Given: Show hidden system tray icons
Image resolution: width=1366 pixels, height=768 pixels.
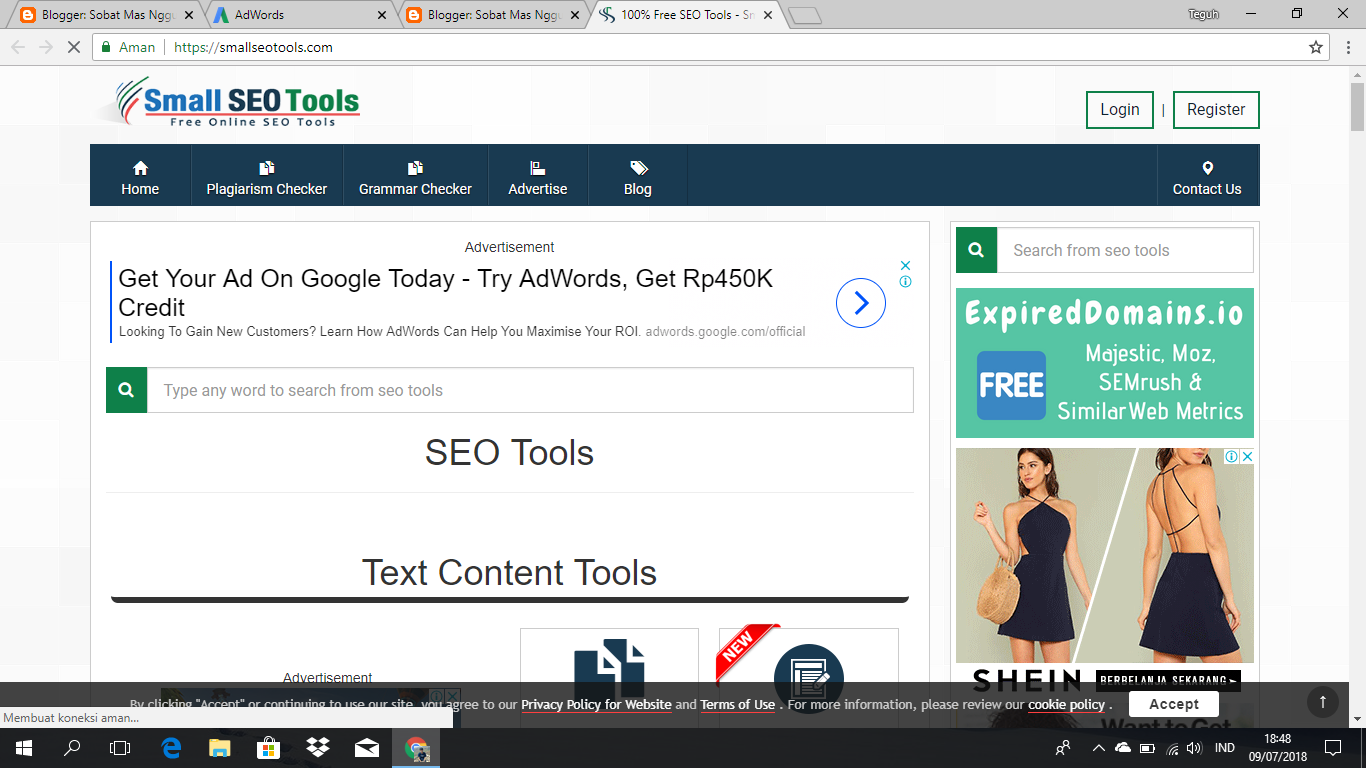Looking at the screenshot, I should [x=1099, y=748].
